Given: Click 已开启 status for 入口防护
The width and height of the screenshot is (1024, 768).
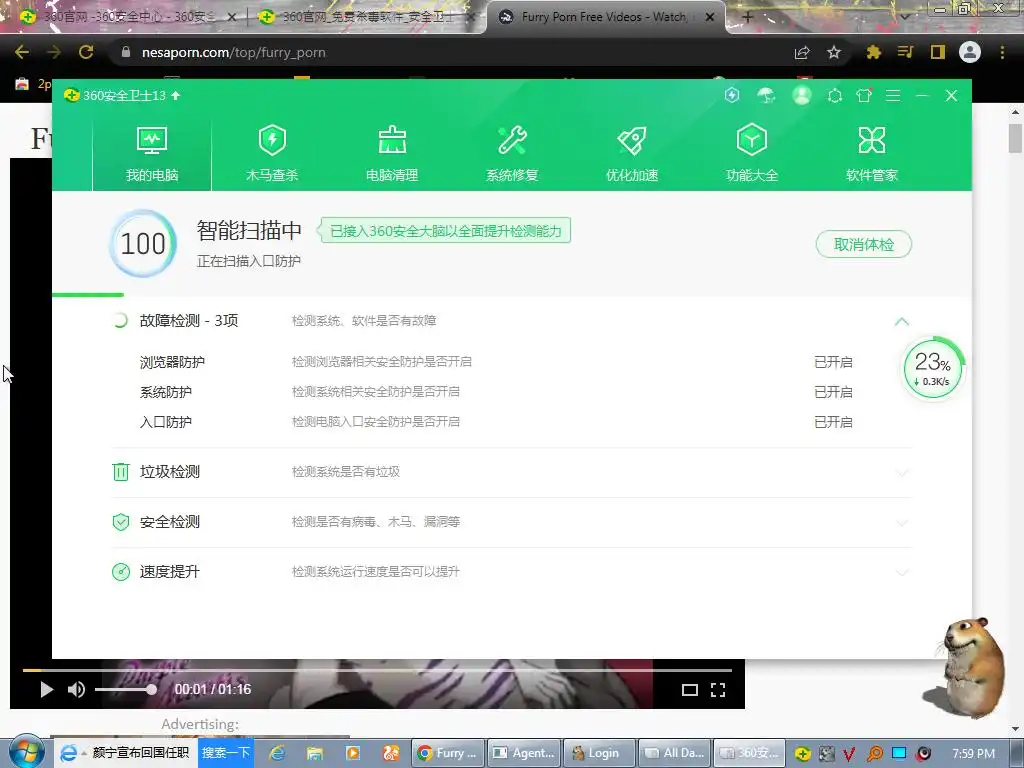Looking at the screenshot, I should pos(833,422).
